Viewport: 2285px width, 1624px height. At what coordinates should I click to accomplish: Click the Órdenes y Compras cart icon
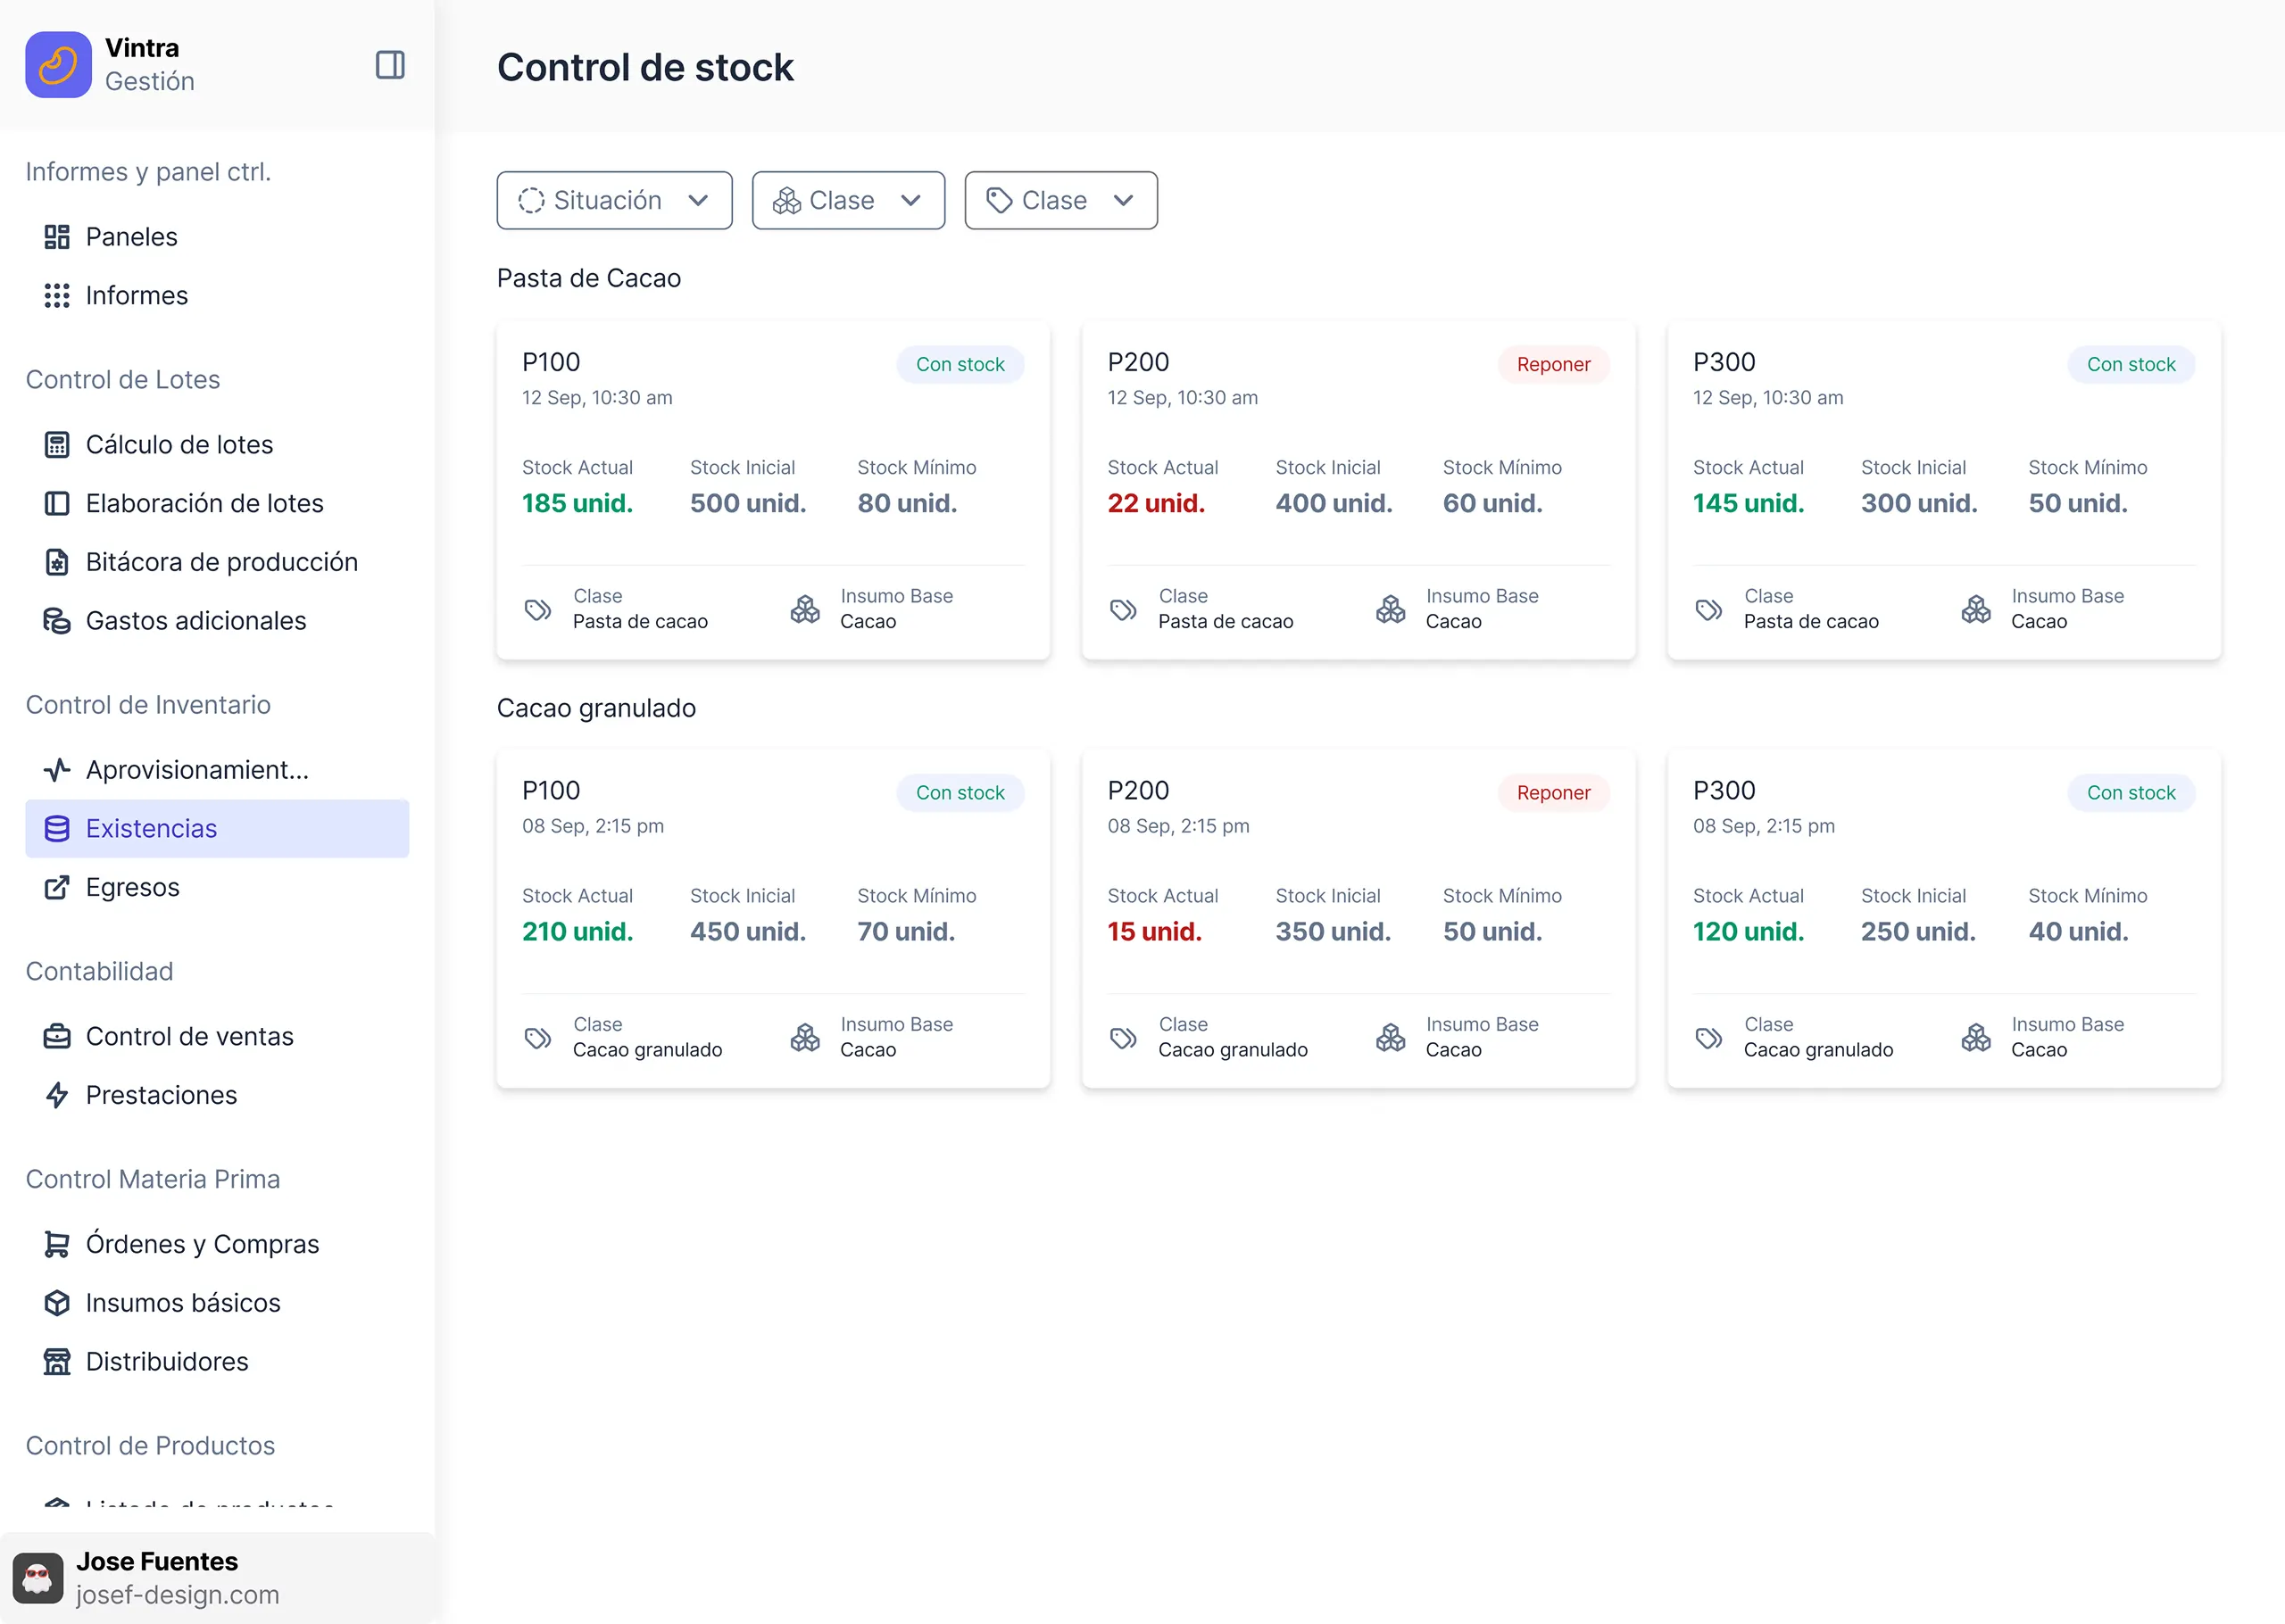point(57,1244)
